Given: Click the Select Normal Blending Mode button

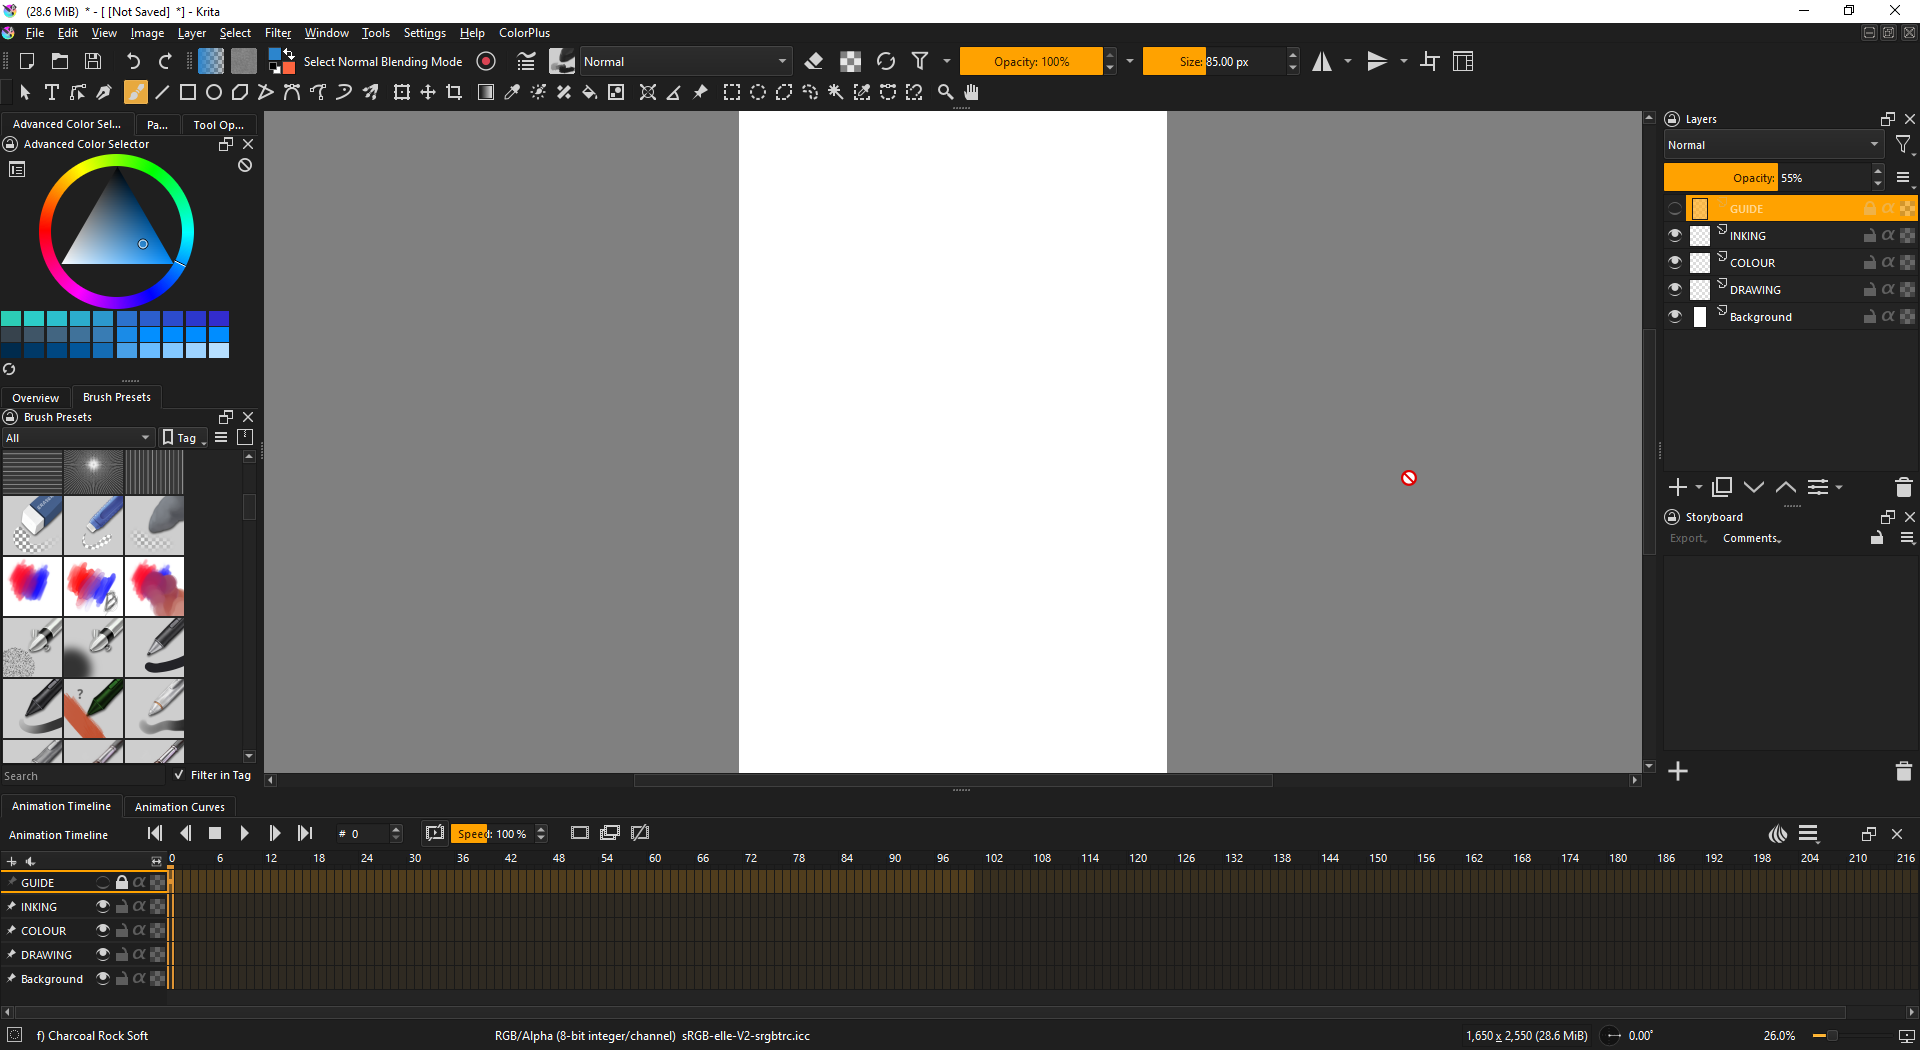Looking at the screenshot, I should click(382, 61).
